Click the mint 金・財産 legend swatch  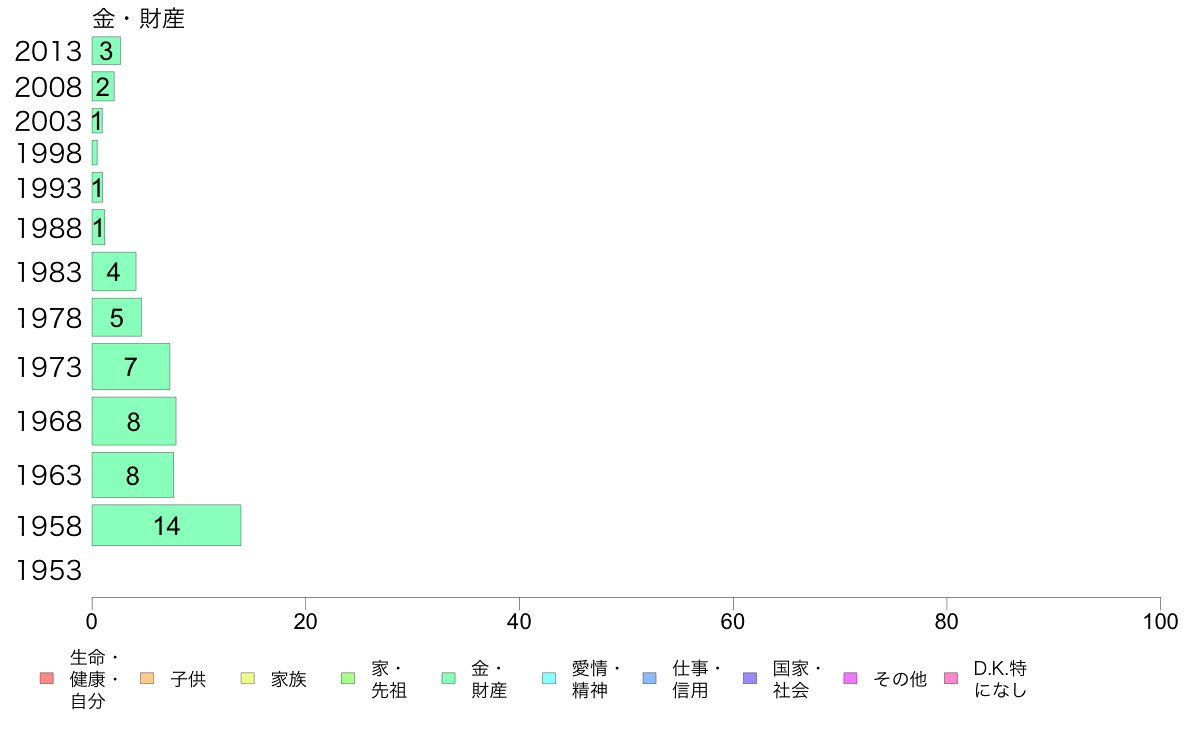(x=449, y=678)
